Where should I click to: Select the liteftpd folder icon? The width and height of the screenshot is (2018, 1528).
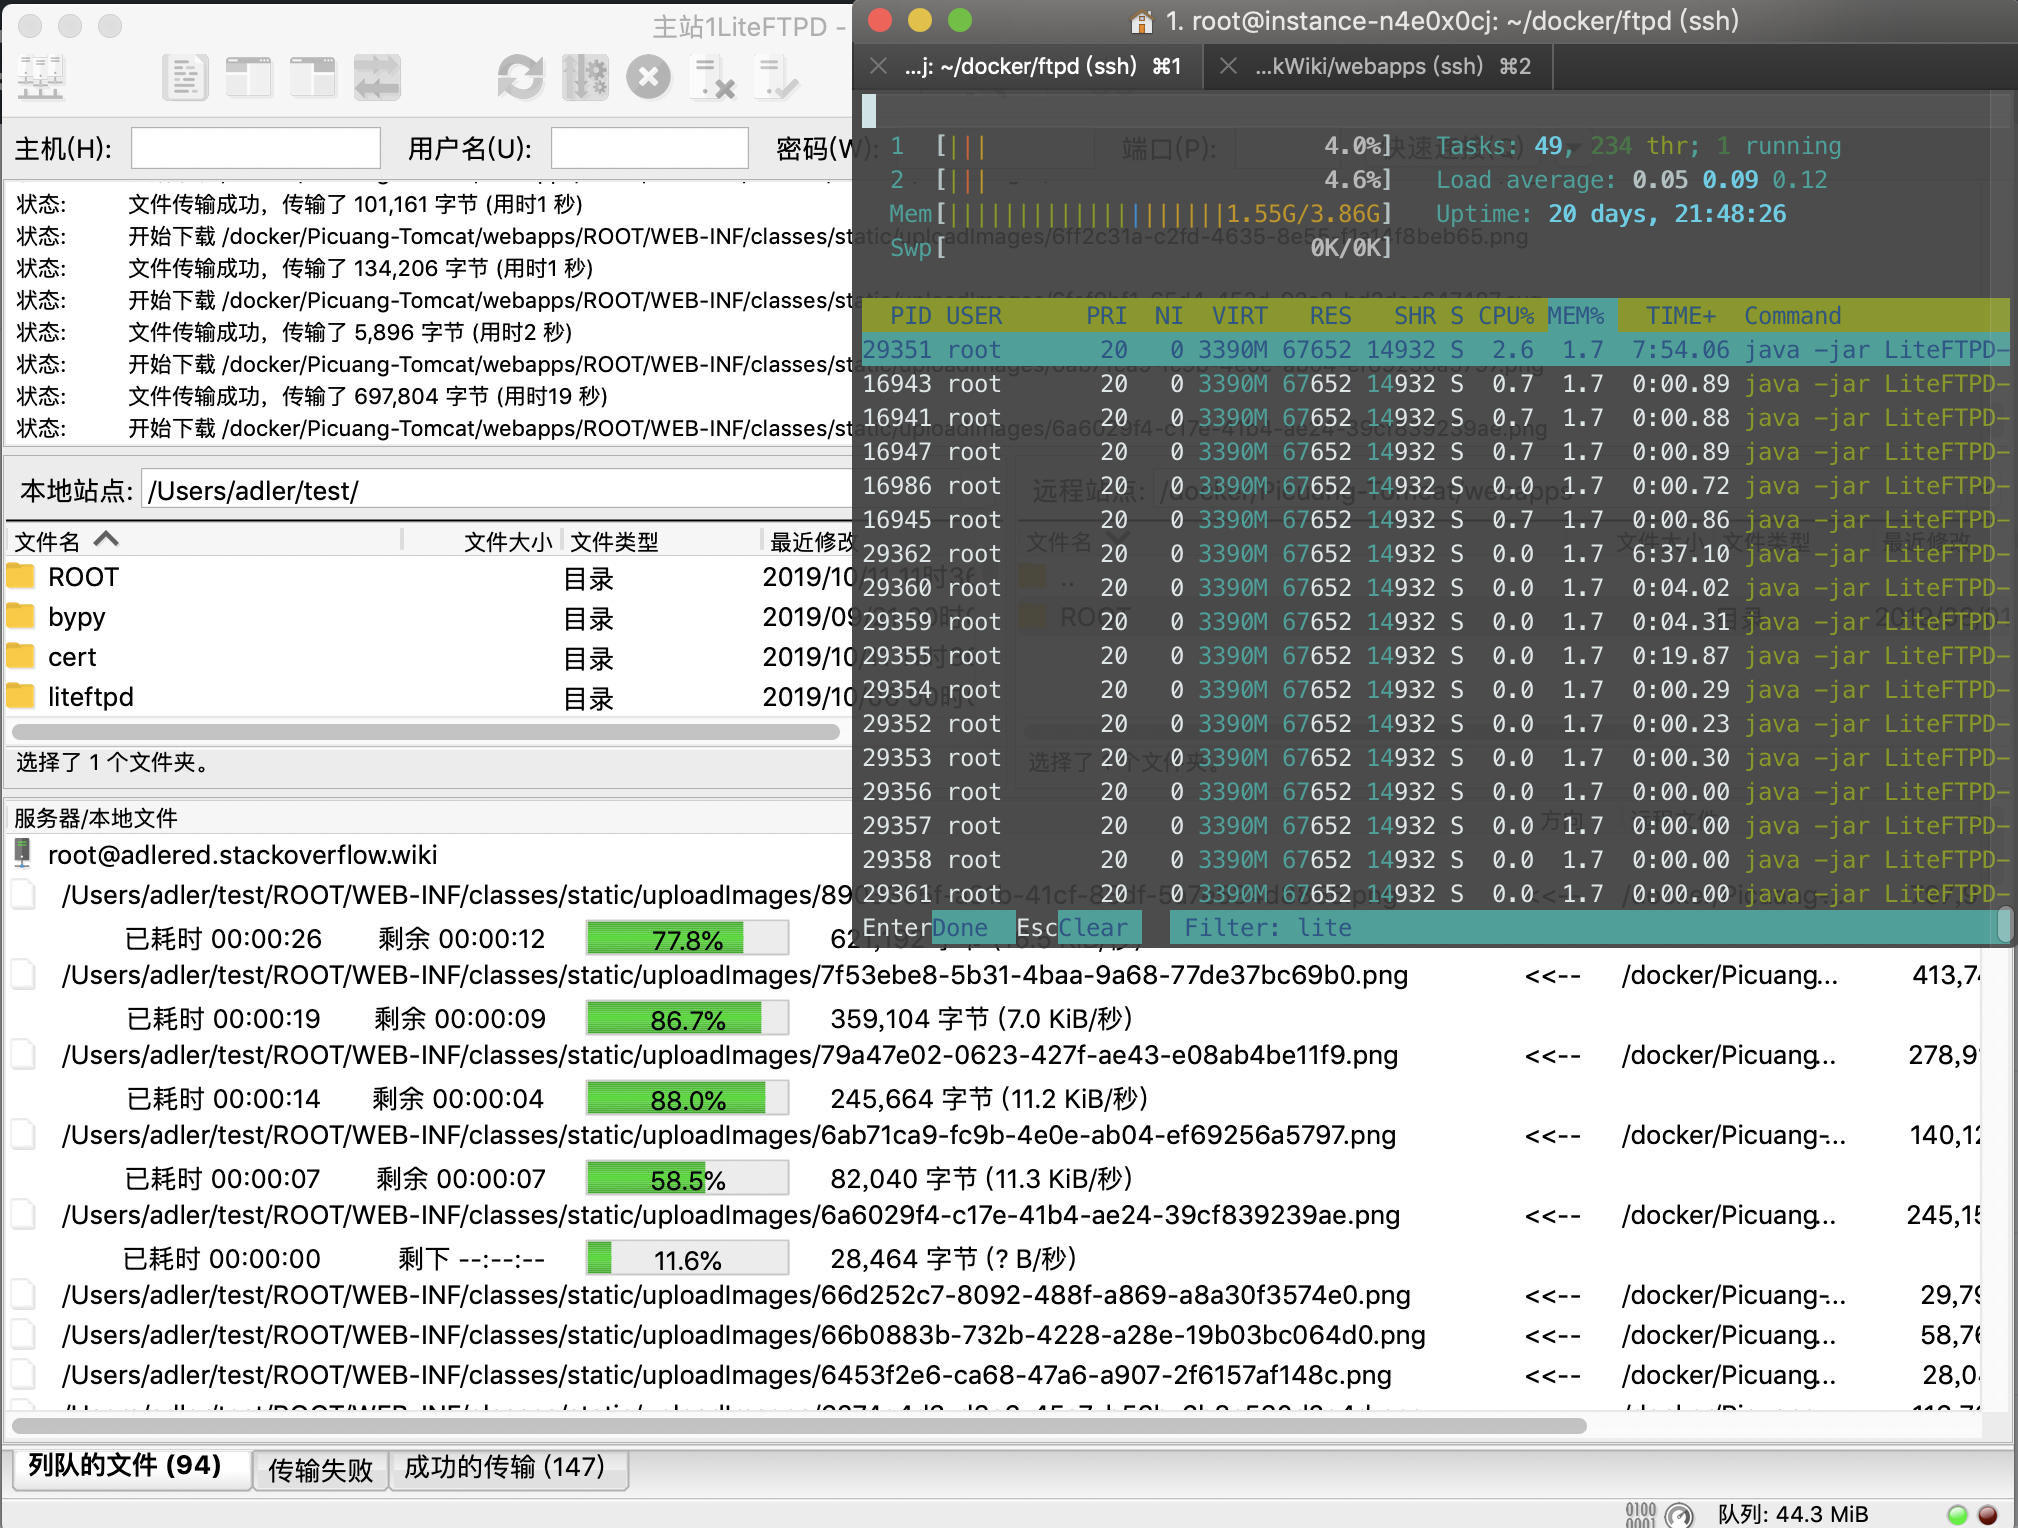point(20,696)
